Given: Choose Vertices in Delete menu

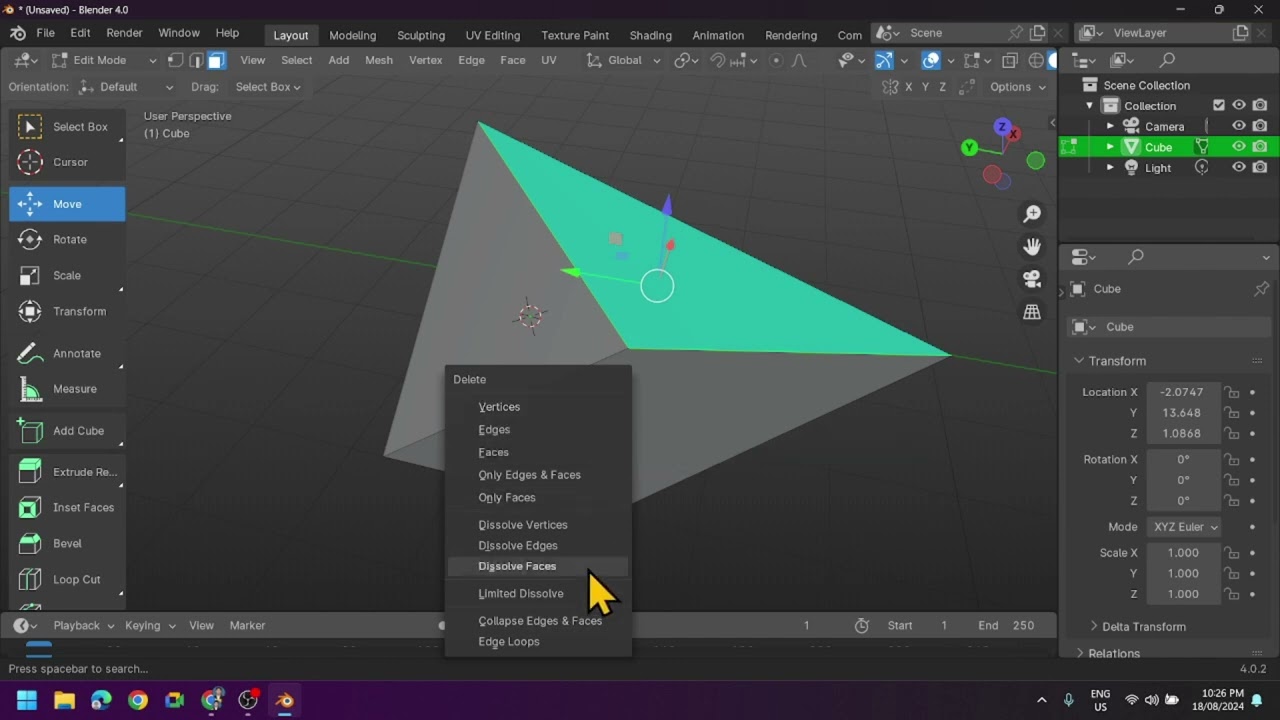Looking at the screenshot, I should [538, 407].
